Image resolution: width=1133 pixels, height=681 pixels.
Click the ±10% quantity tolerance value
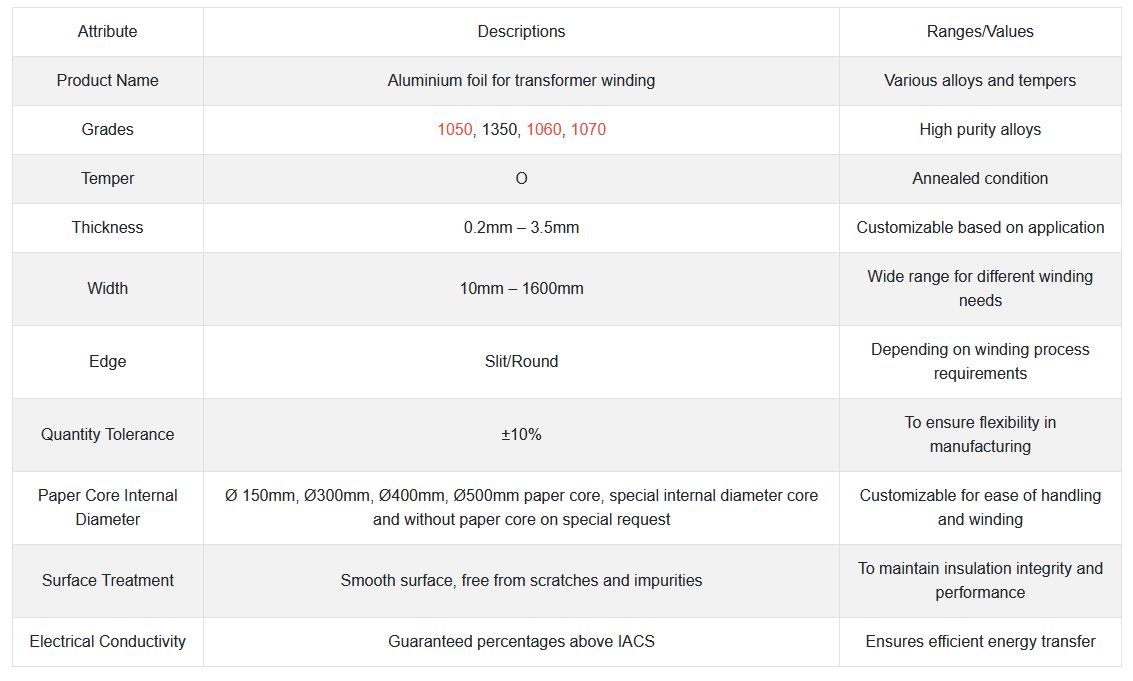521,435
